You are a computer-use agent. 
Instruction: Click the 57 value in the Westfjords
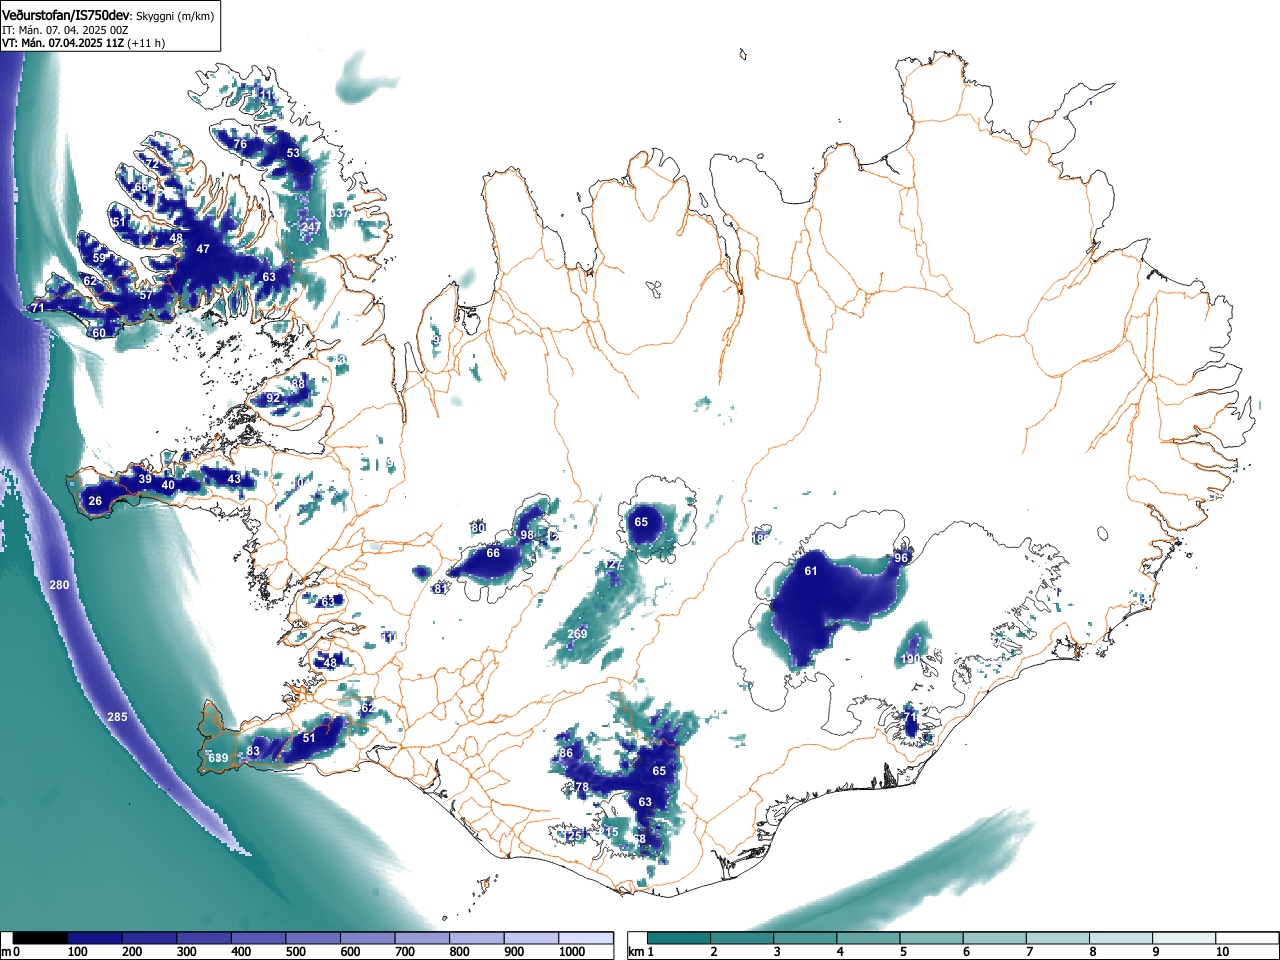(146, 295)
